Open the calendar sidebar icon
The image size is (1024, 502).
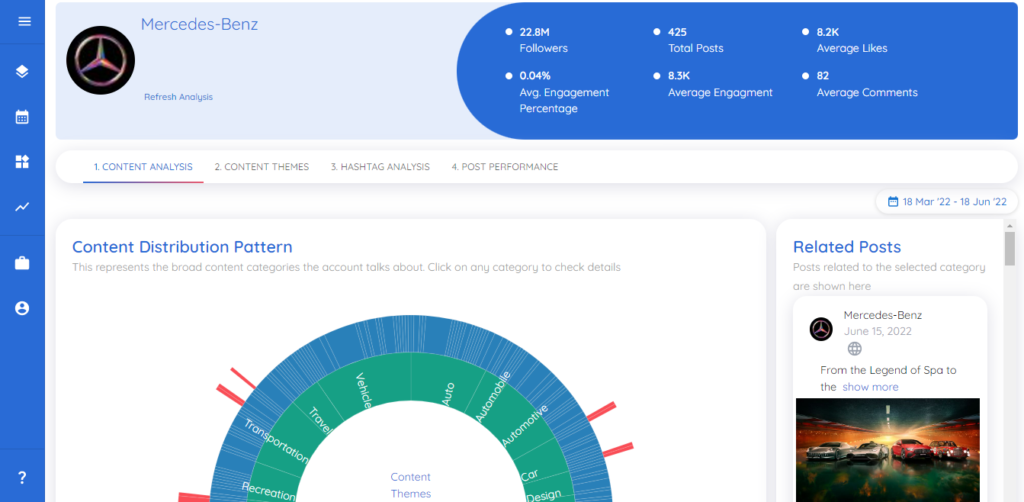22,118
